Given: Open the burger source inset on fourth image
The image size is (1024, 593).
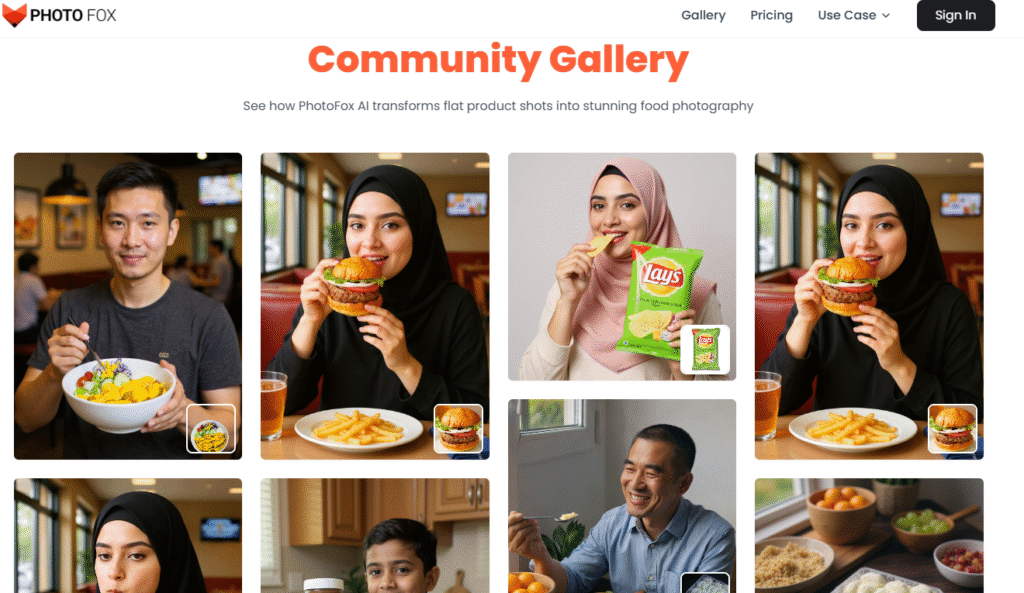Looking at the screenshot, I should [x=953, y=428].
